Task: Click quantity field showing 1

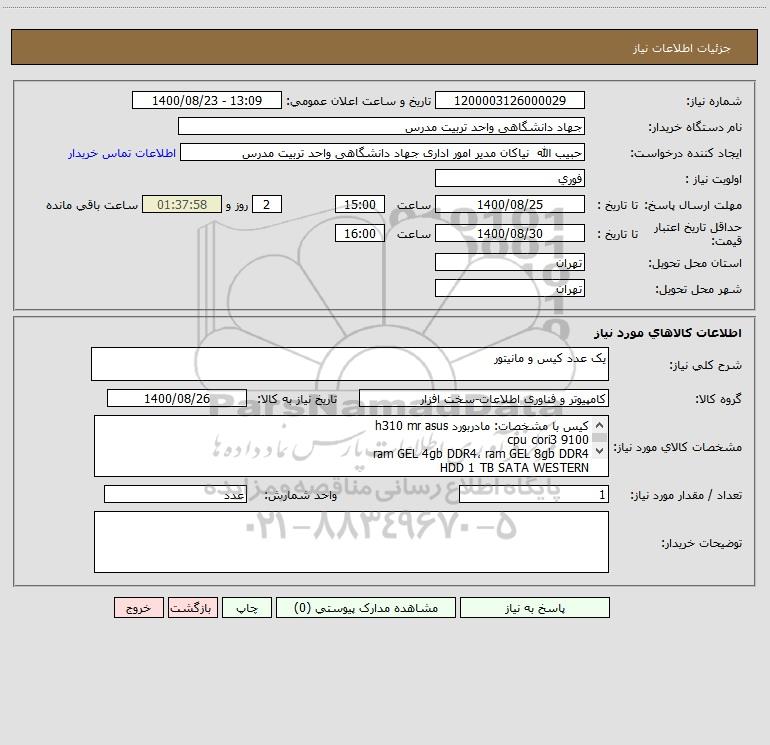Action: tap(534, 495)
